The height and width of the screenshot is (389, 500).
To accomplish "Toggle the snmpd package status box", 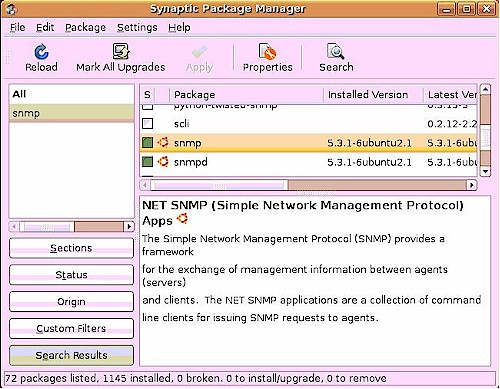I will click(147, 162).
